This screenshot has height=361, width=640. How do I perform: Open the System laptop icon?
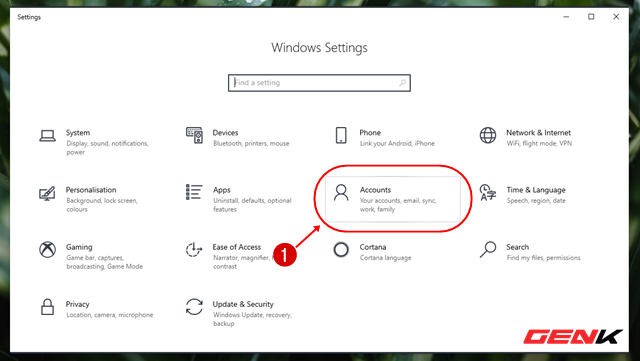point(47,136)
